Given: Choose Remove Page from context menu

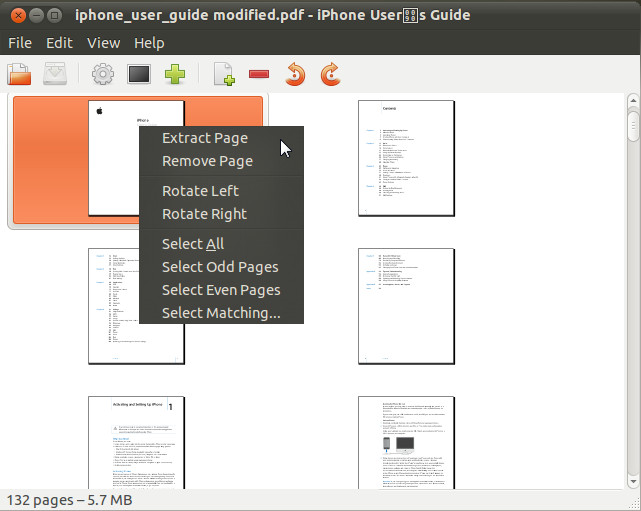Looking at the screenshot, I should click(221, 161).
